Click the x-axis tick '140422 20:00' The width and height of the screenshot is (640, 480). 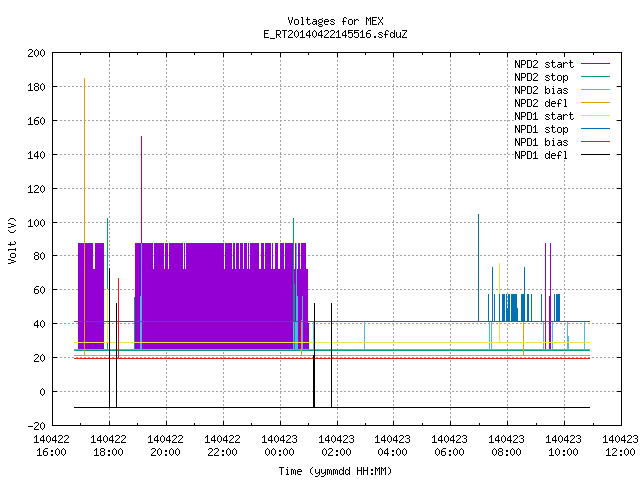[165, 446]
